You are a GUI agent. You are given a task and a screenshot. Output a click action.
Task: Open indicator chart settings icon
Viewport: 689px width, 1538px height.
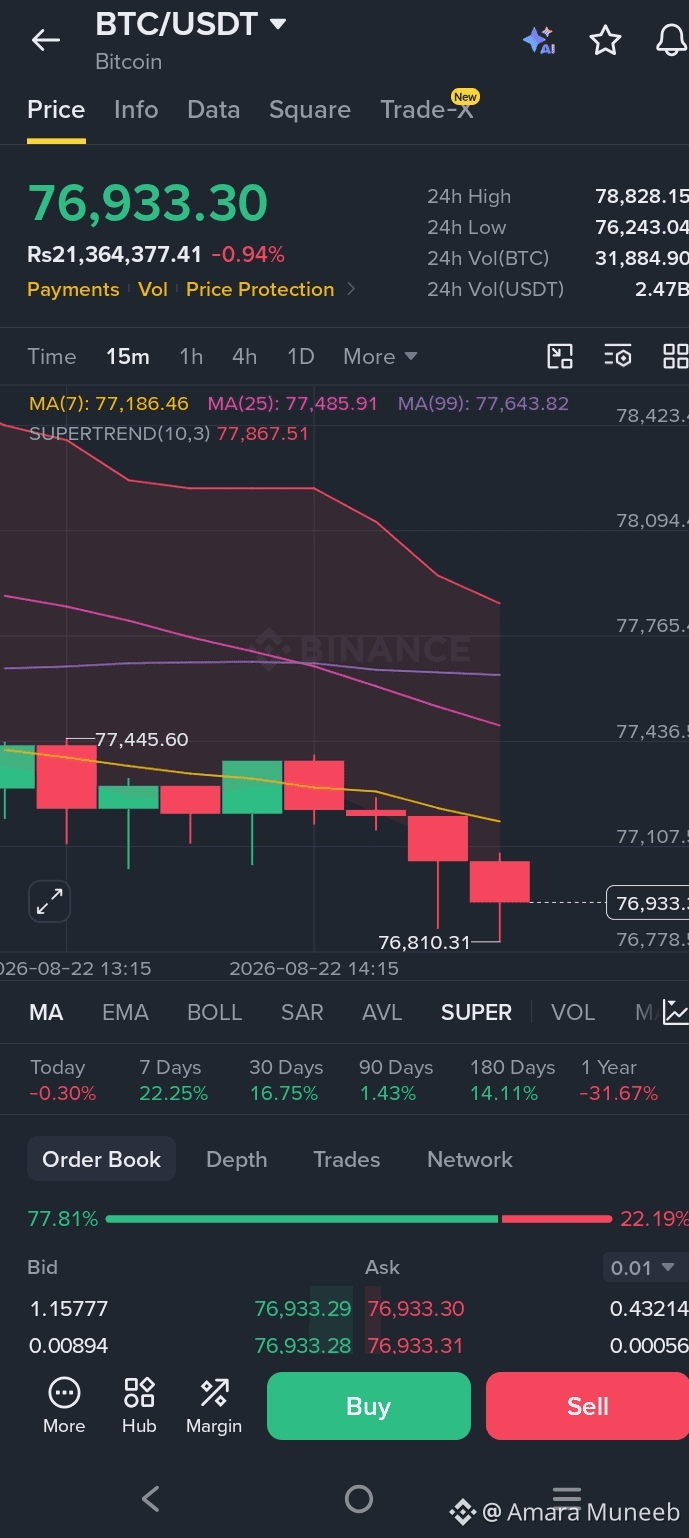pos(676,1012)
